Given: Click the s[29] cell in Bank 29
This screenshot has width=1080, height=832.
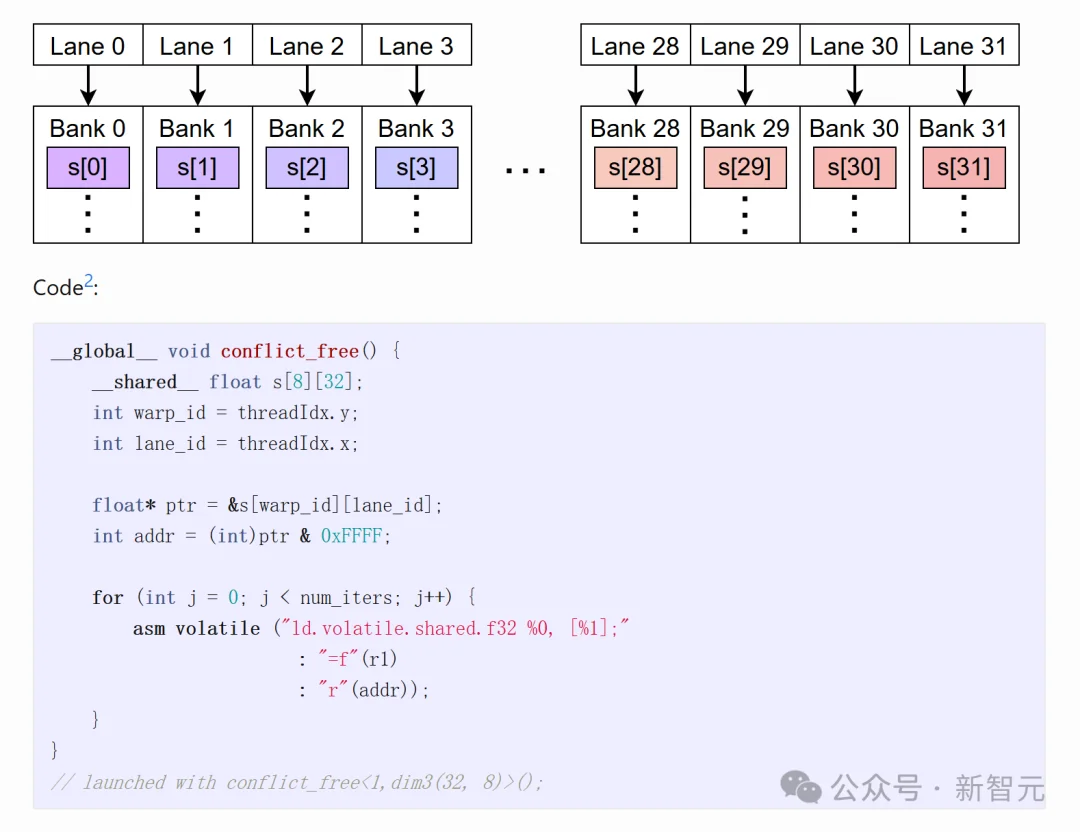Looking at the screenshot, I should point(744,168).
